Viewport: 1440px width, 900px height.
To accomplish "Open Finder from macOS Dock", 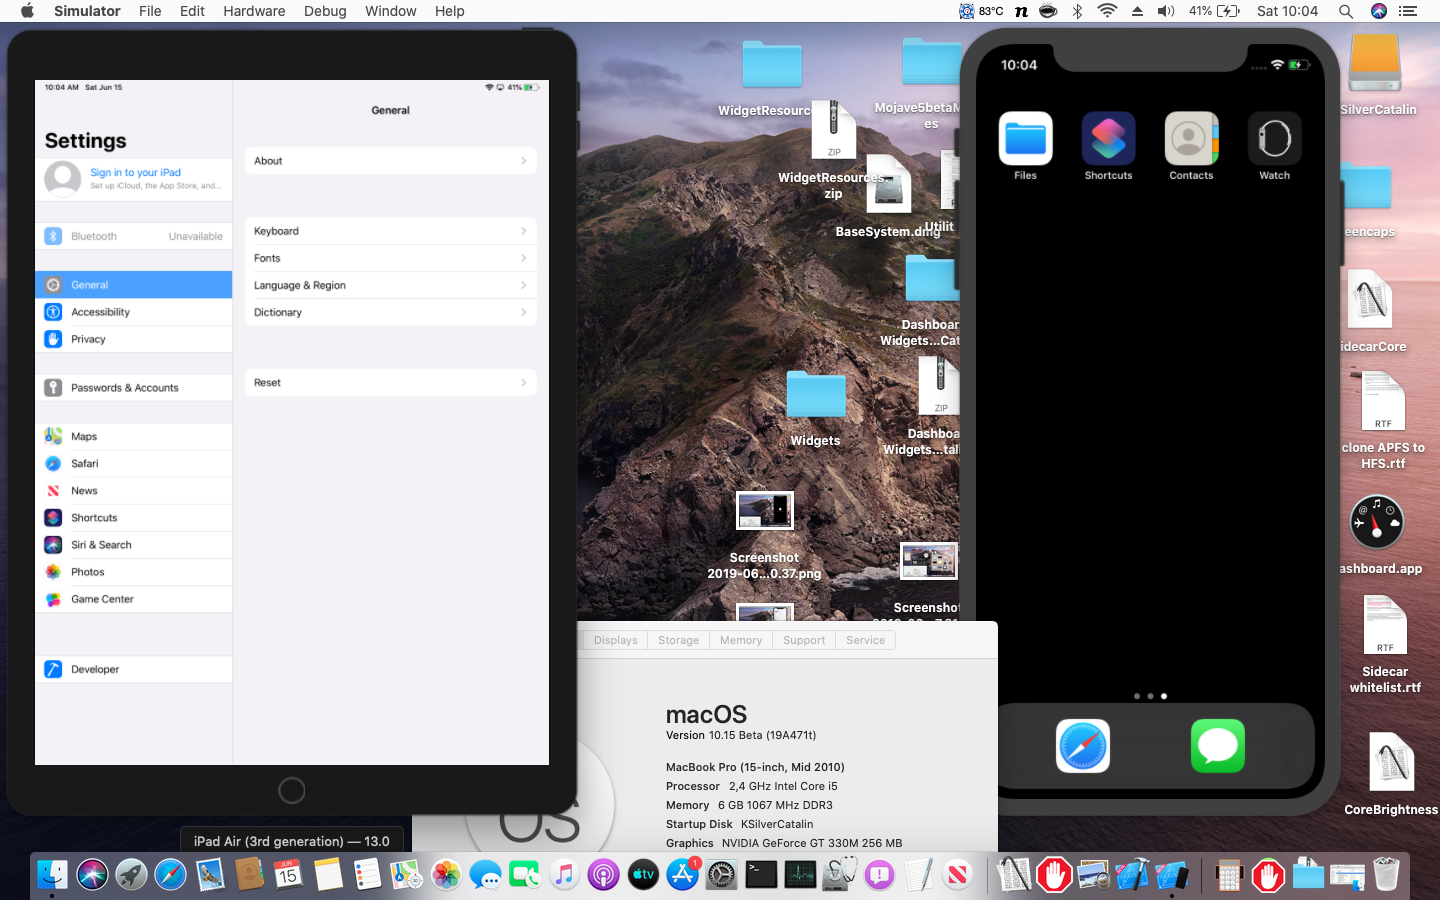I will coord(52,875).
